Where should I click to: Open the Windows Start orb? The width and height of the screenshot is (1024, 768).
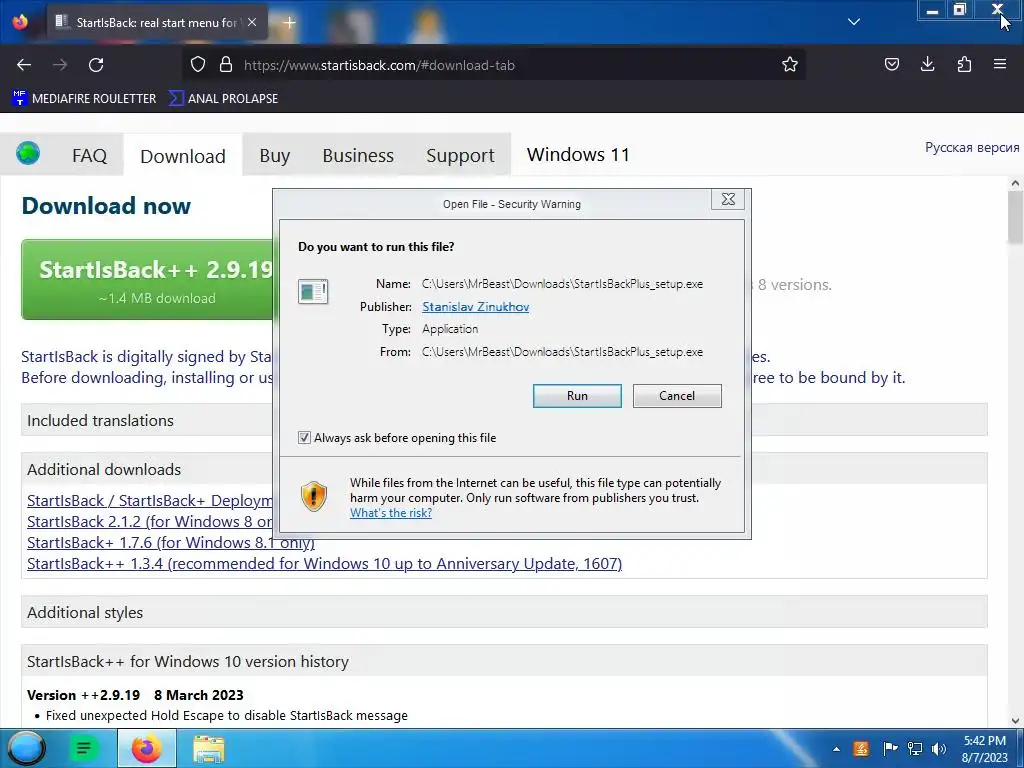(x=26, y=748)
